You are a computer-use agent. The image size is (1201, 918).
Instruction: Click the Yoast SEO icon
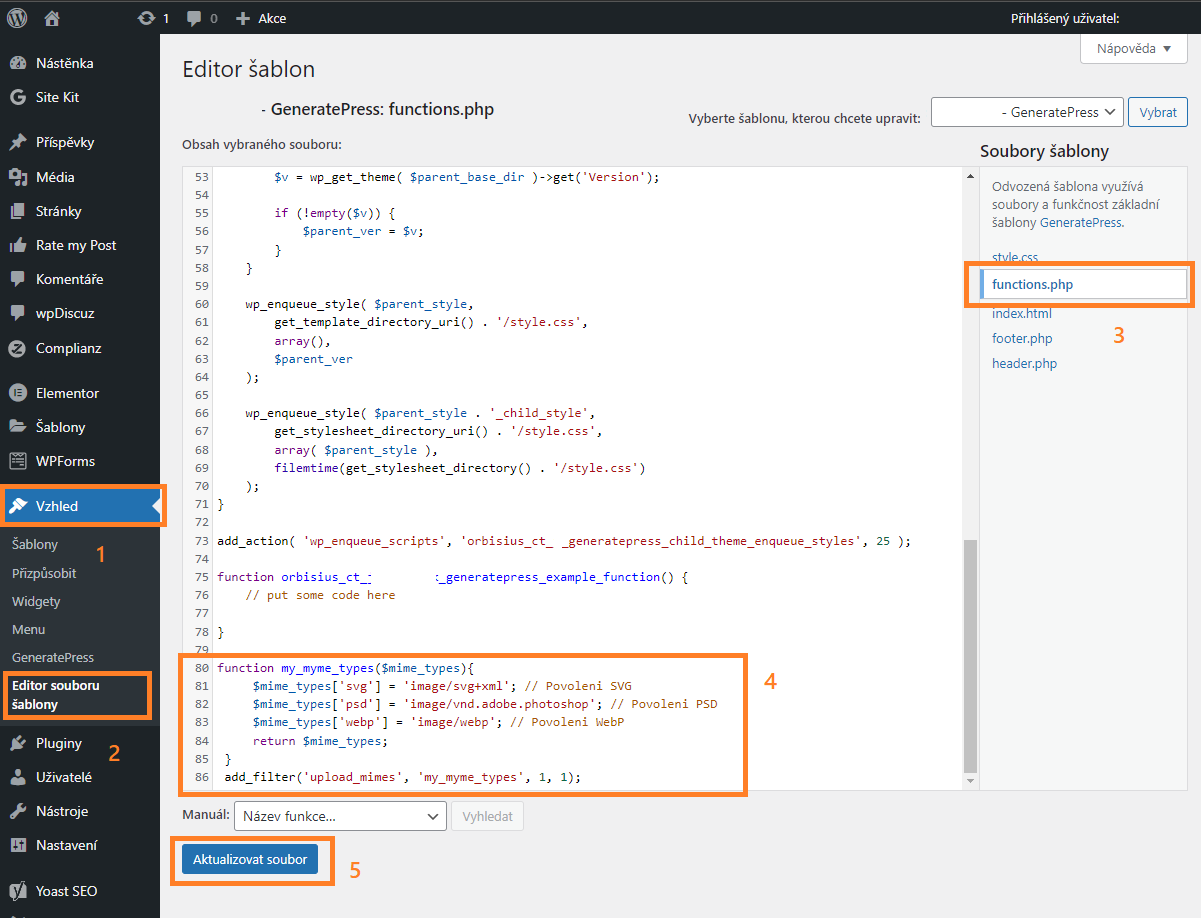[17, 890]
